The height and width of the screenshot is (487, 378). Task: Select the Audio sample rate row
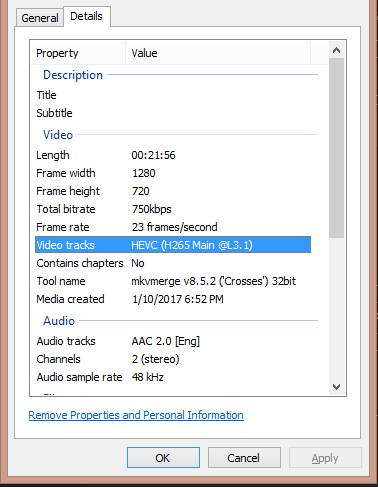(x=173, y=377)
